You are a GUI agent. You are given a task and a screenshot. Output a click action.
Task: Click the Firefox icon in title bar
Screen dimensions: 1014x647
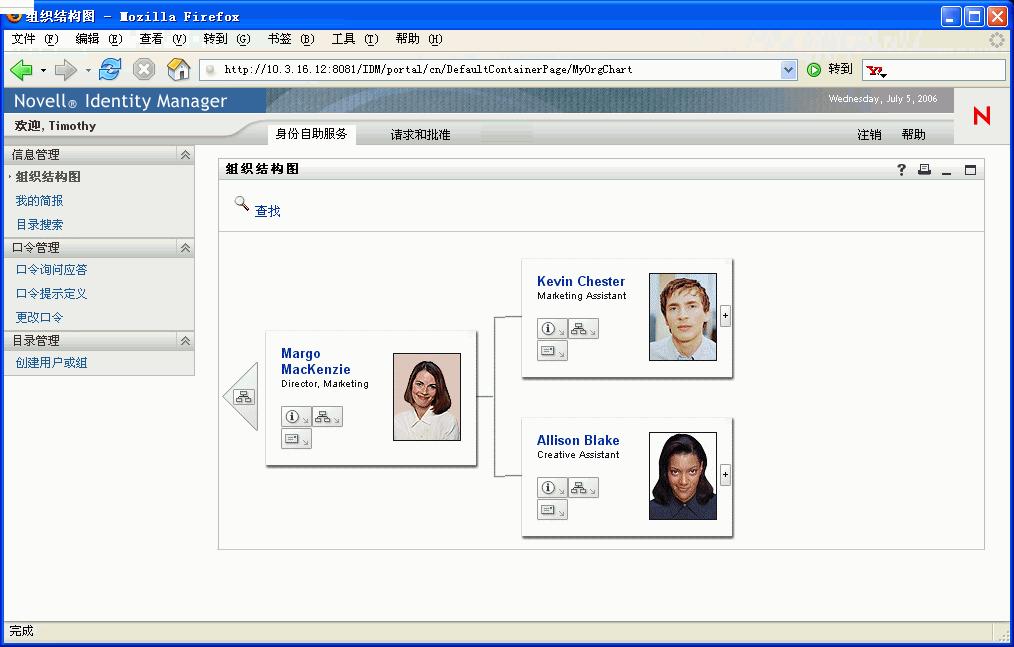coord(14,15)
